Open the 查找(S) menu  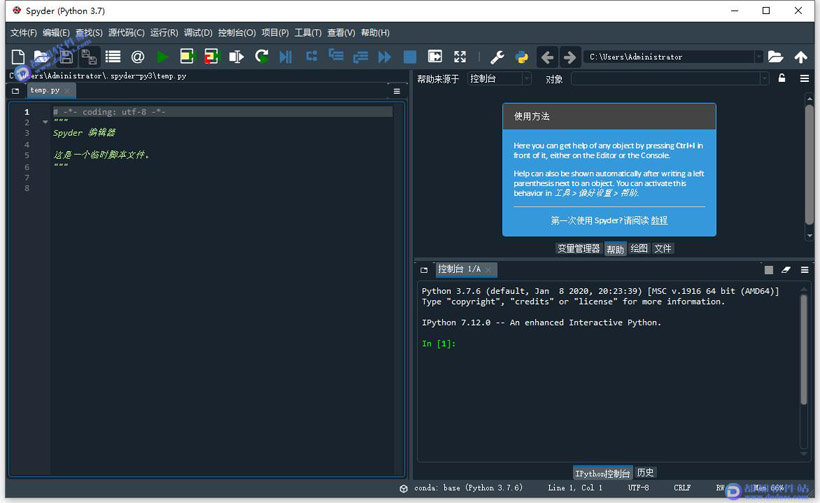89,32
